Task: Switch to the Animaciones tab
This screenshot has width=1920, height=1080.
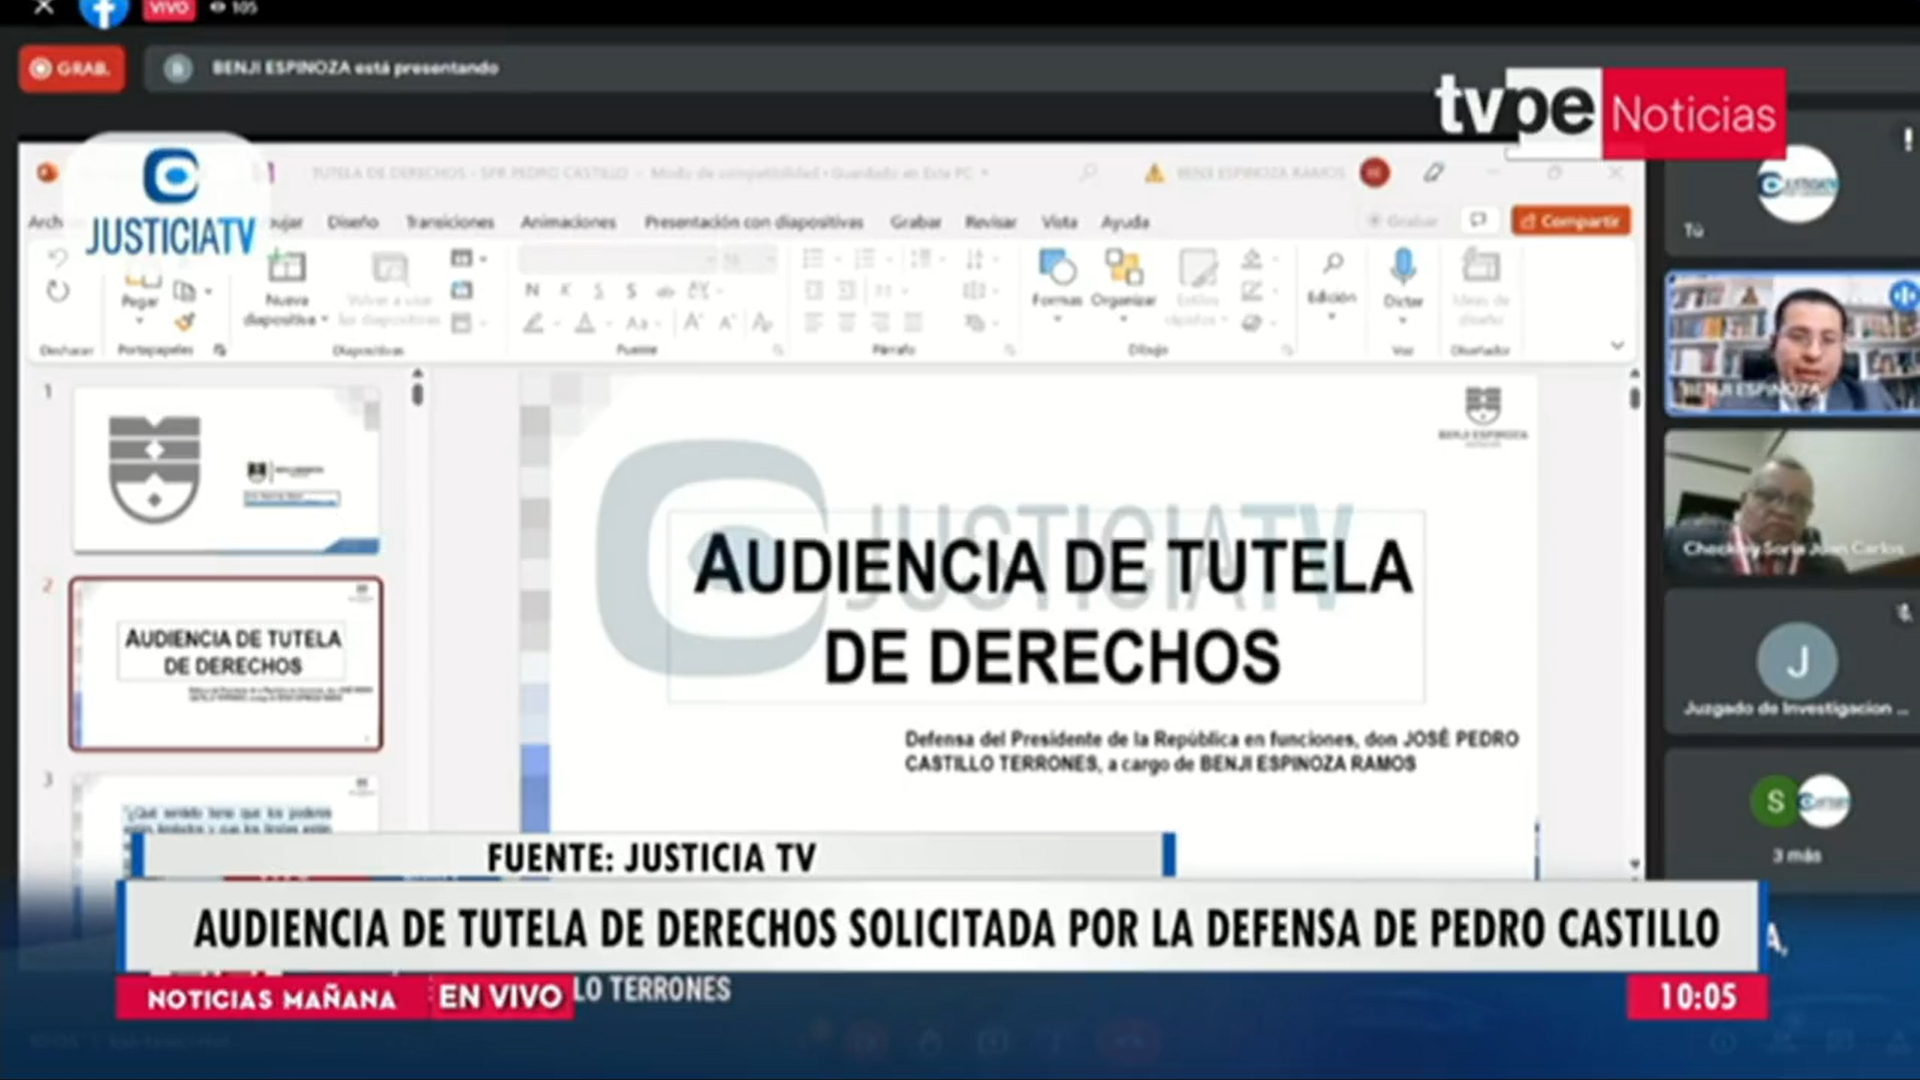Action: click(x=568, y=222)
